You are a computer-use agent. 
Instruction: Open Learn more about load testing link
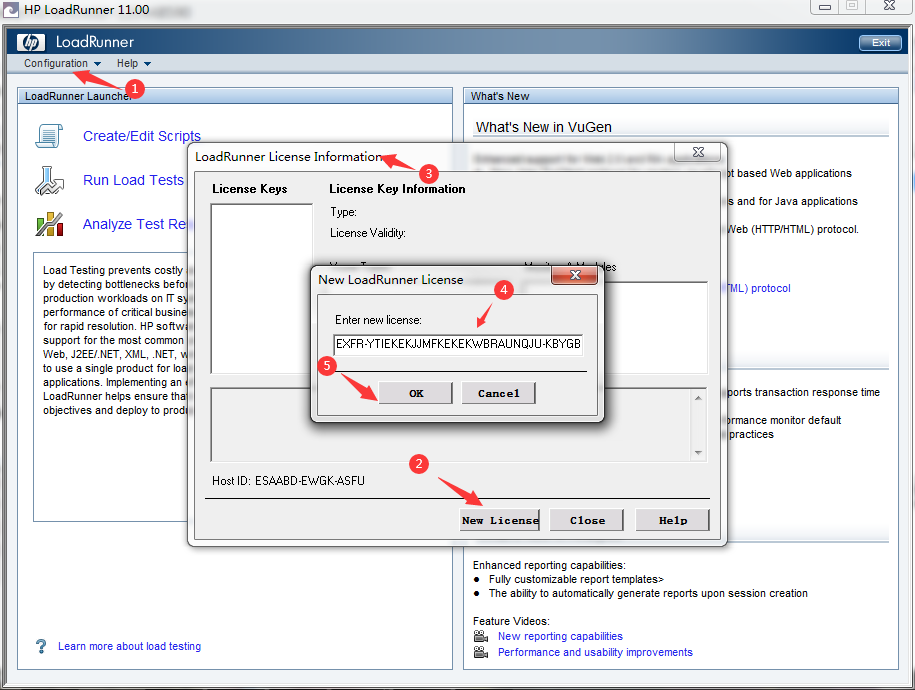[130, 646]
